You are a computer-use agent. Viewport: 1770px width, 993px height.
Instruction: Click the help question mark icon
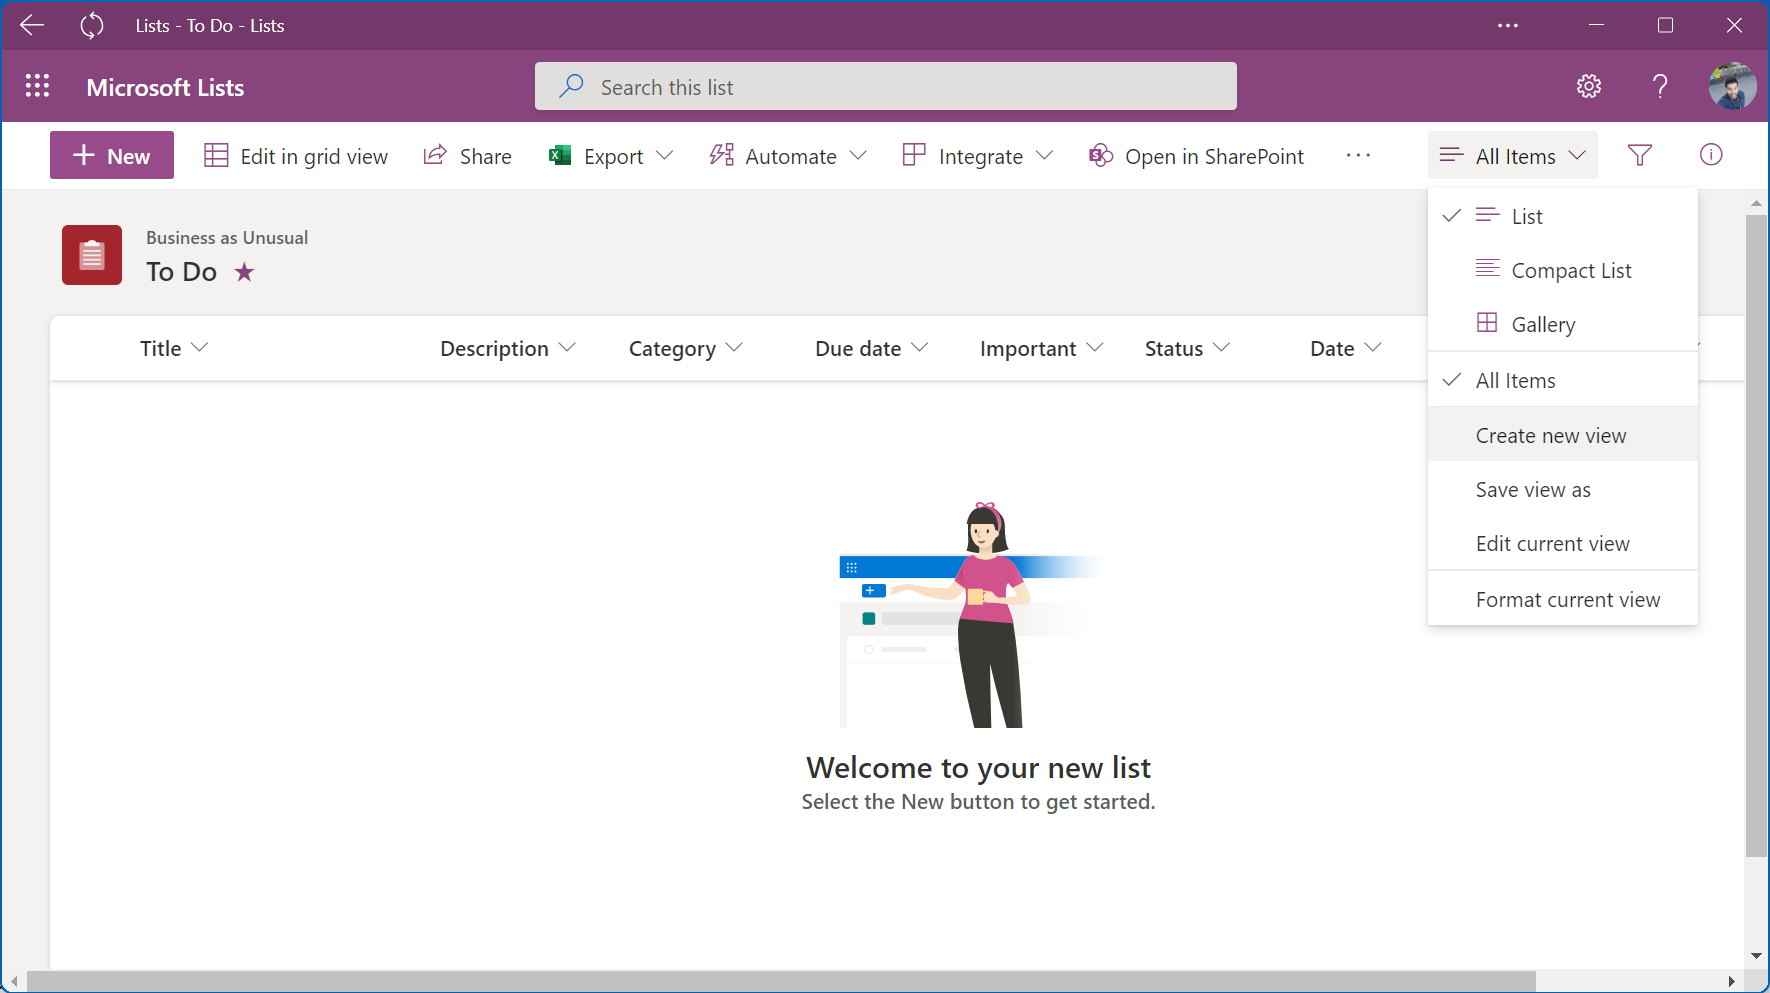pyautogui.click(x=1660, y=87)
